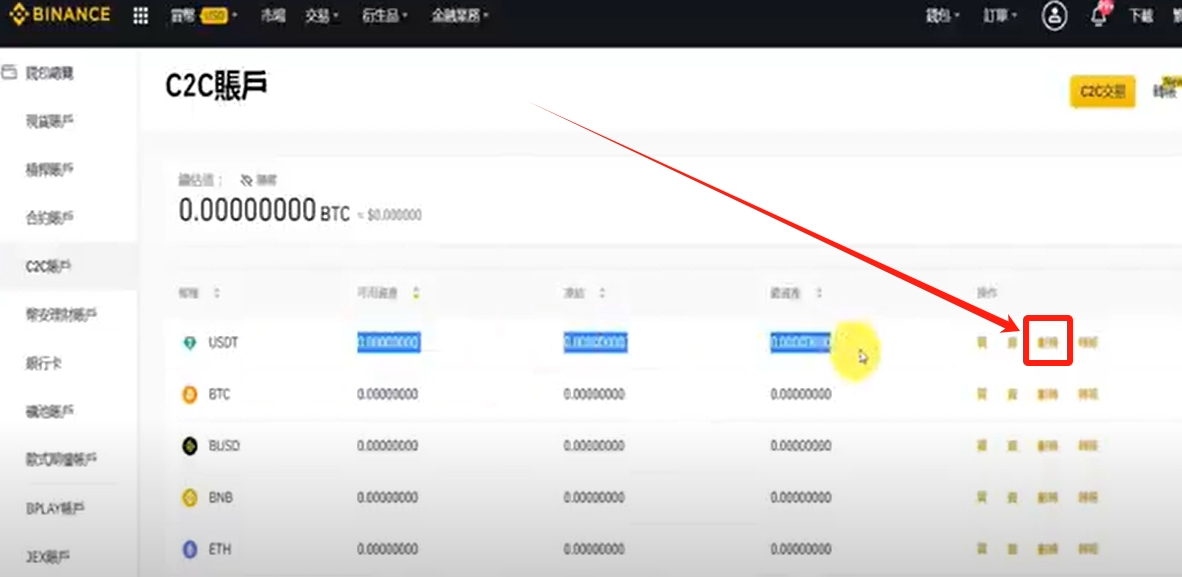1182x577 pixels.
Task: Click Buy (買) in the USDT row
Action: tap(981, 342)
